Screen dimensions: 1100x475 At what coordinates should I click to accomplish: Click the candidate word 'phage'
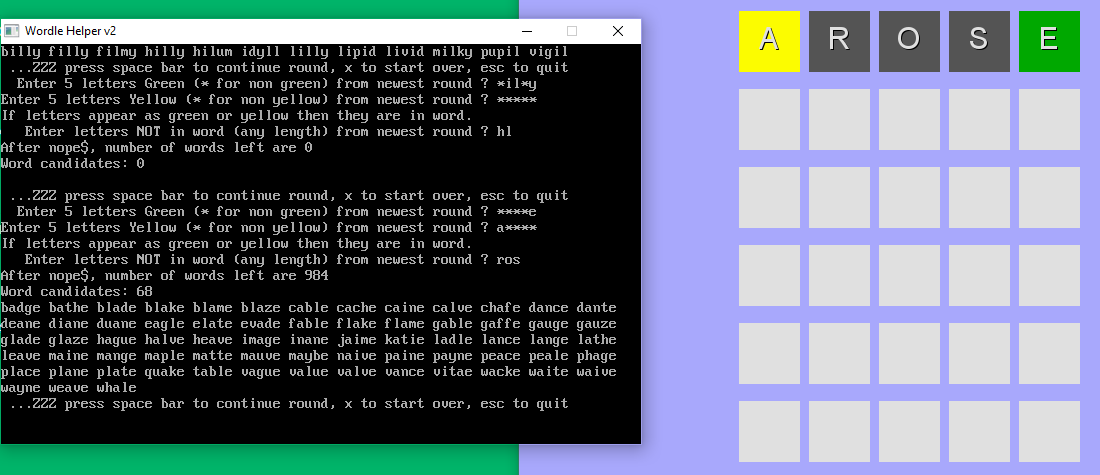coord(596,356)
